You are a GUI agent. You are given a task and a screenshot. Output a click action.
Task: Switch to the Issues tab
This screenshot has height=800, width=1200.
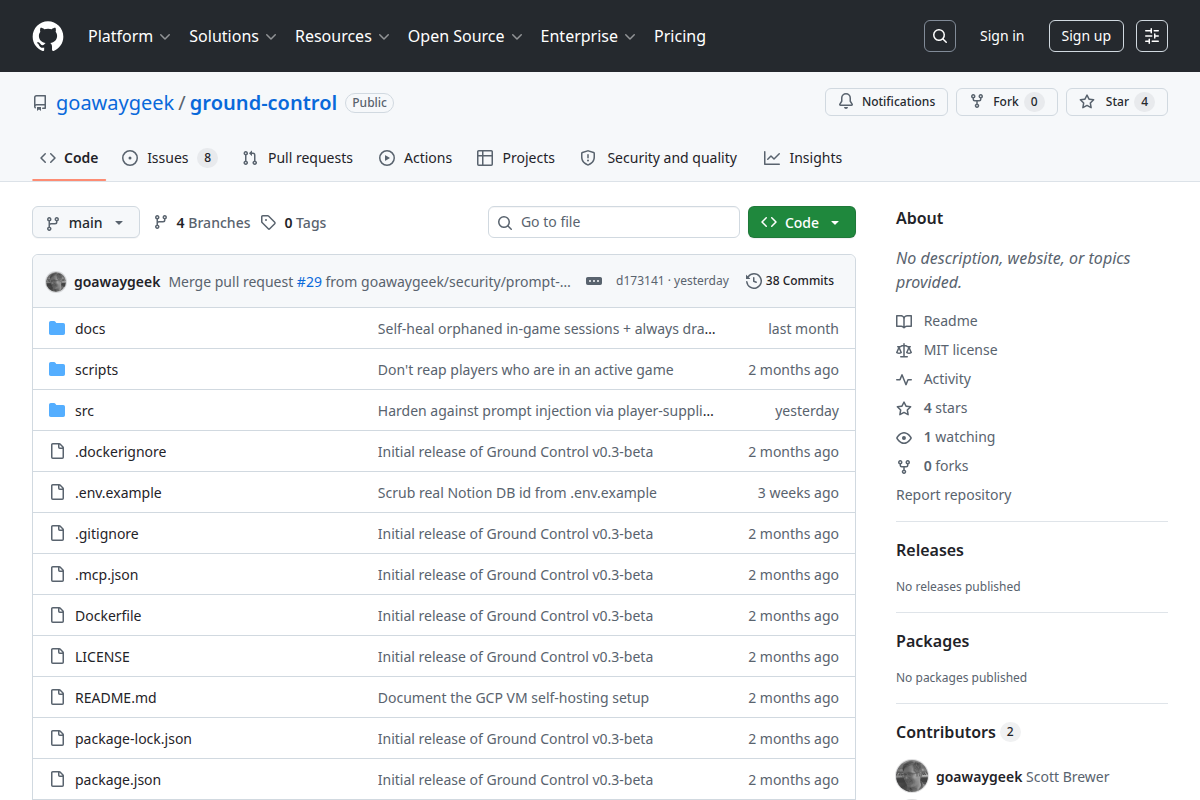pos(169,158)
